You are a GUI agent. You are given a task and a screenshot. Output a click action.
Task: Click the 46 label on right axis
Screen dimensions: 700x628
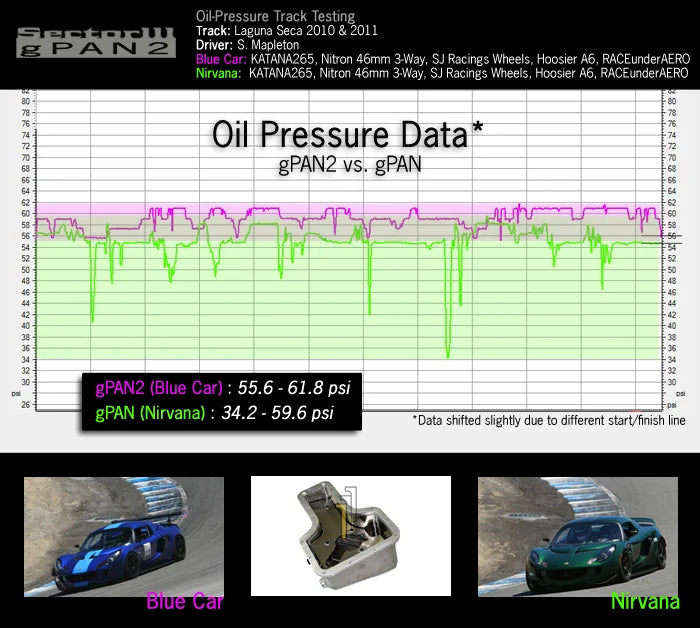(x=671, y=292)
